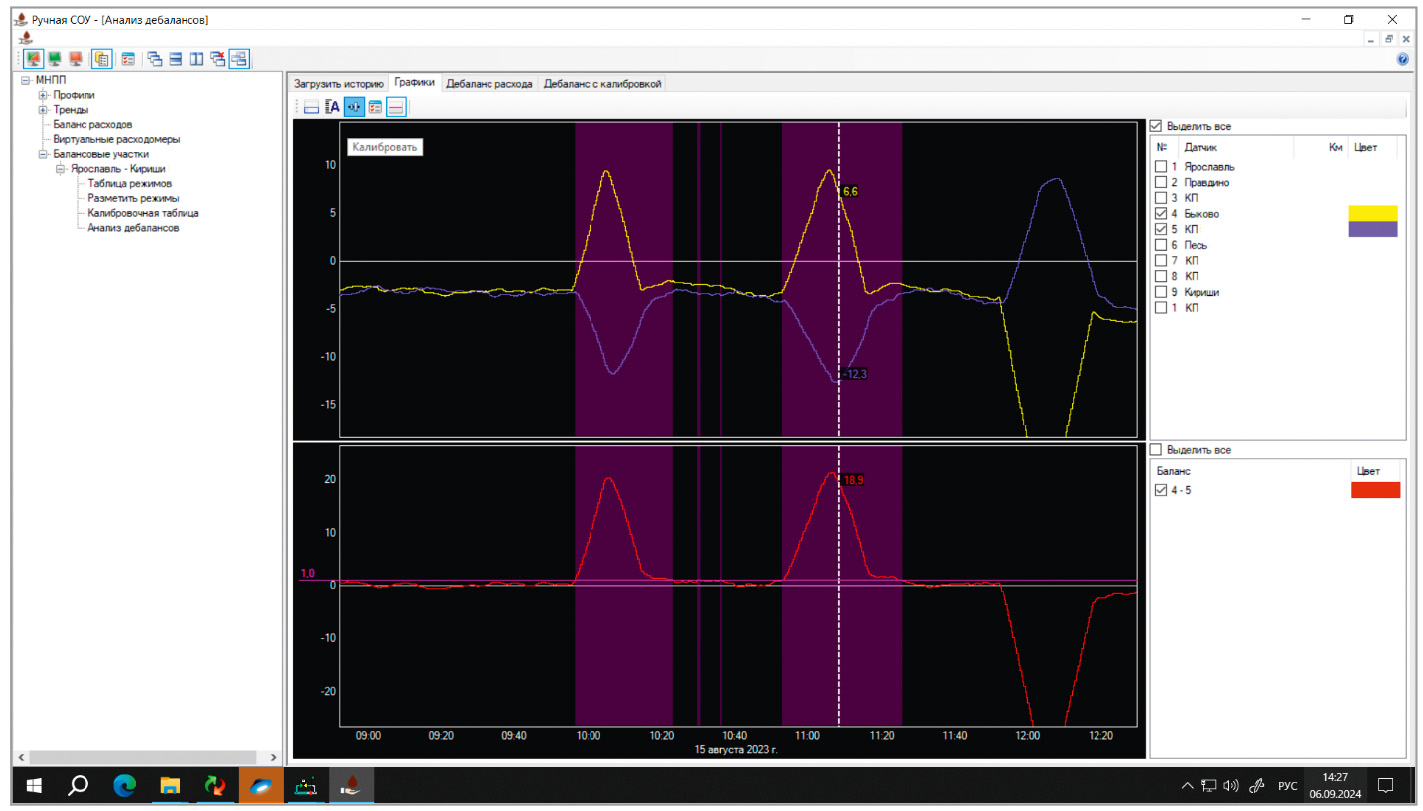This screenshot has width=1423, height=811.
Task: Click left arrow of tree panel scrollbar
Action: coord(21,758)
